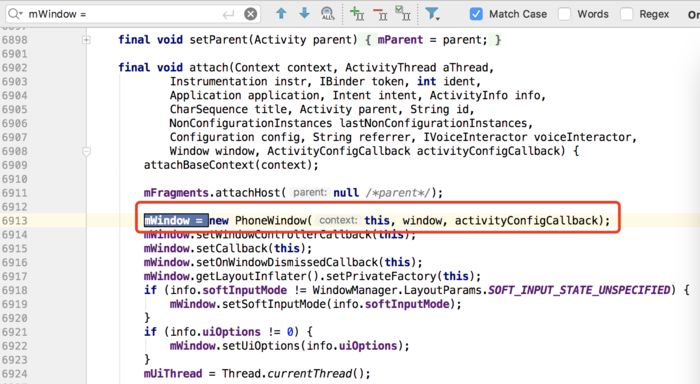Enable the Words checkbox

point(564,14)
